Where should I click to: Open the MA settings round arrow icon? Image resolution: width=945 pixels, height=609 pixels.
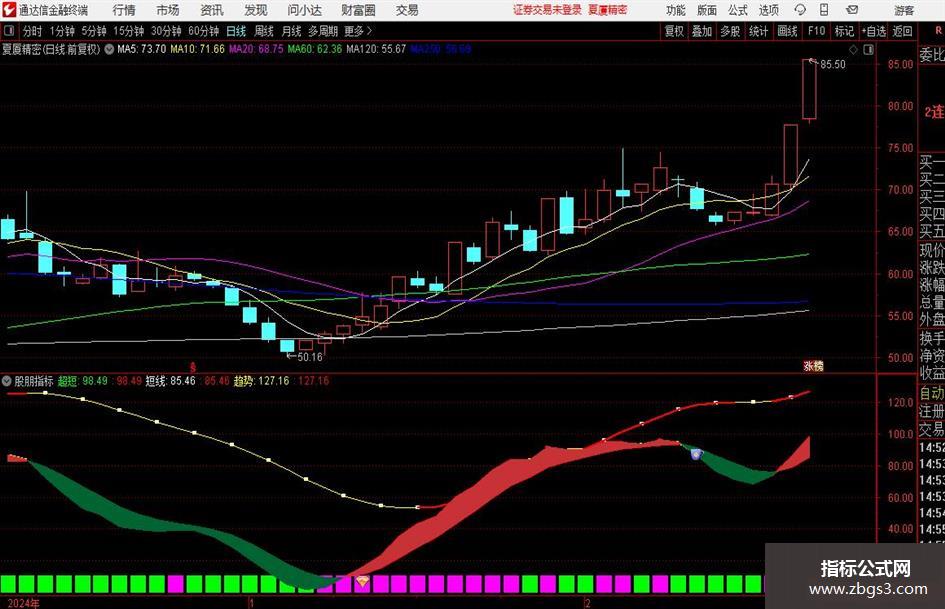109,49
